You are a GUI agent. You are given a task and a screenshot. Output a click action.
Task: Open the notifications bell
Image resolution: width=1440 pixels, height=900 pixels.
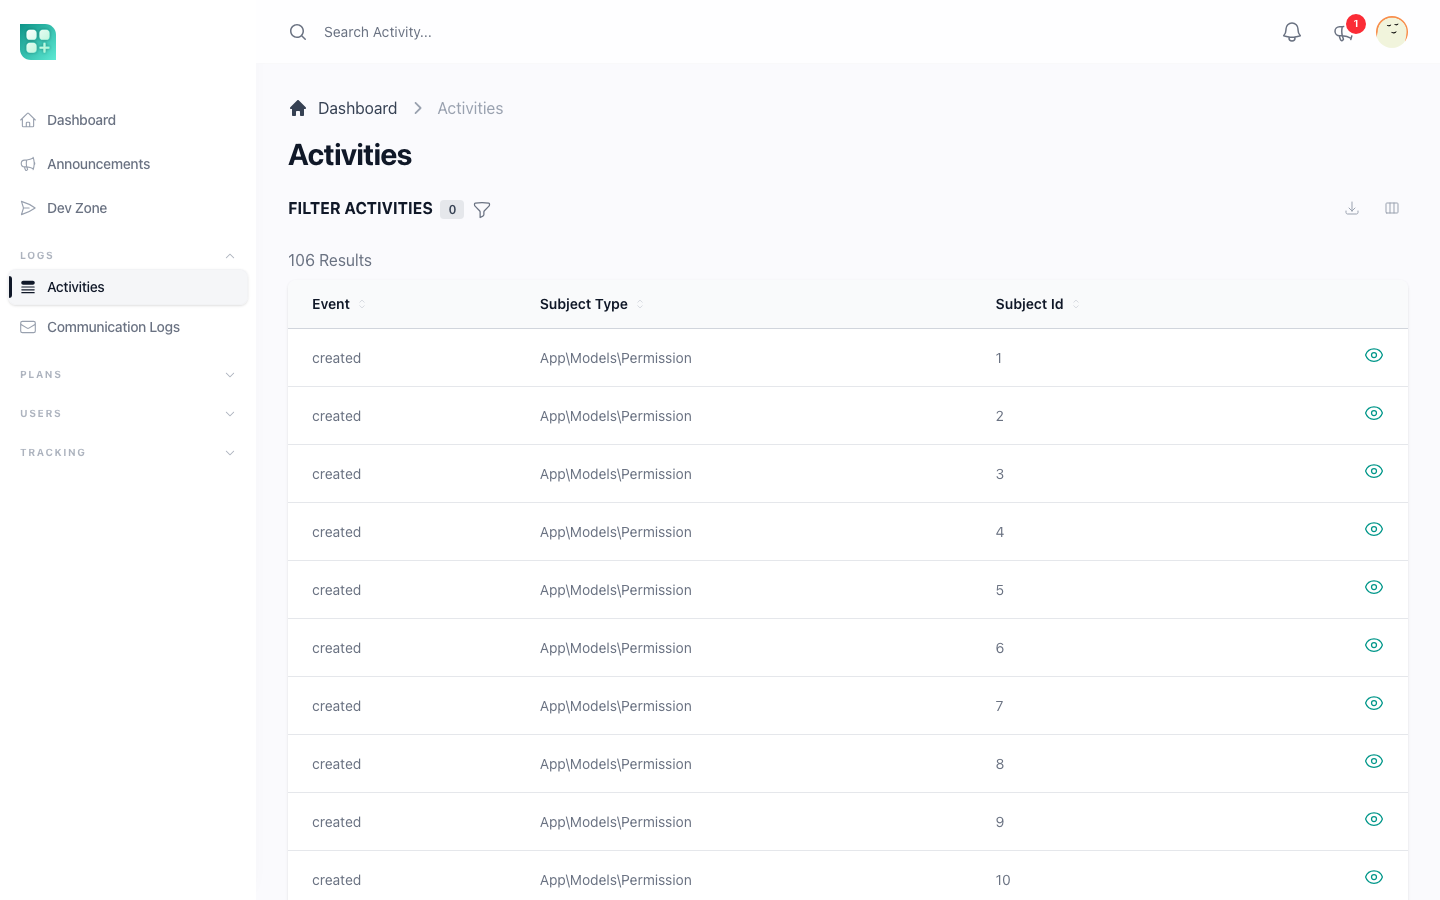tap(1292, 32)
